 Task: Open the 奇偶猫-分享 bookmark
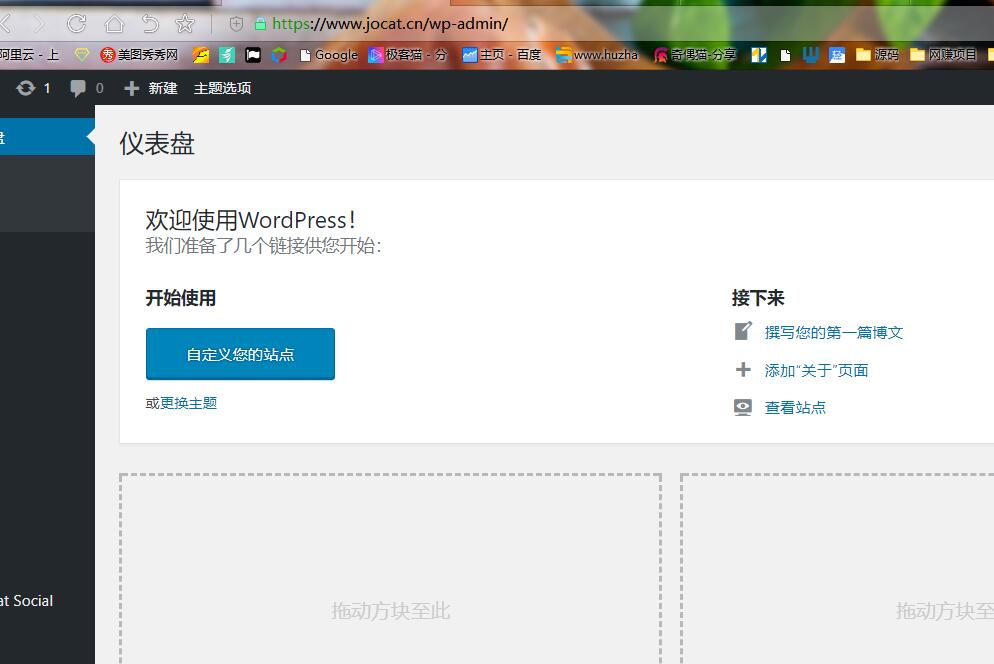695,55
